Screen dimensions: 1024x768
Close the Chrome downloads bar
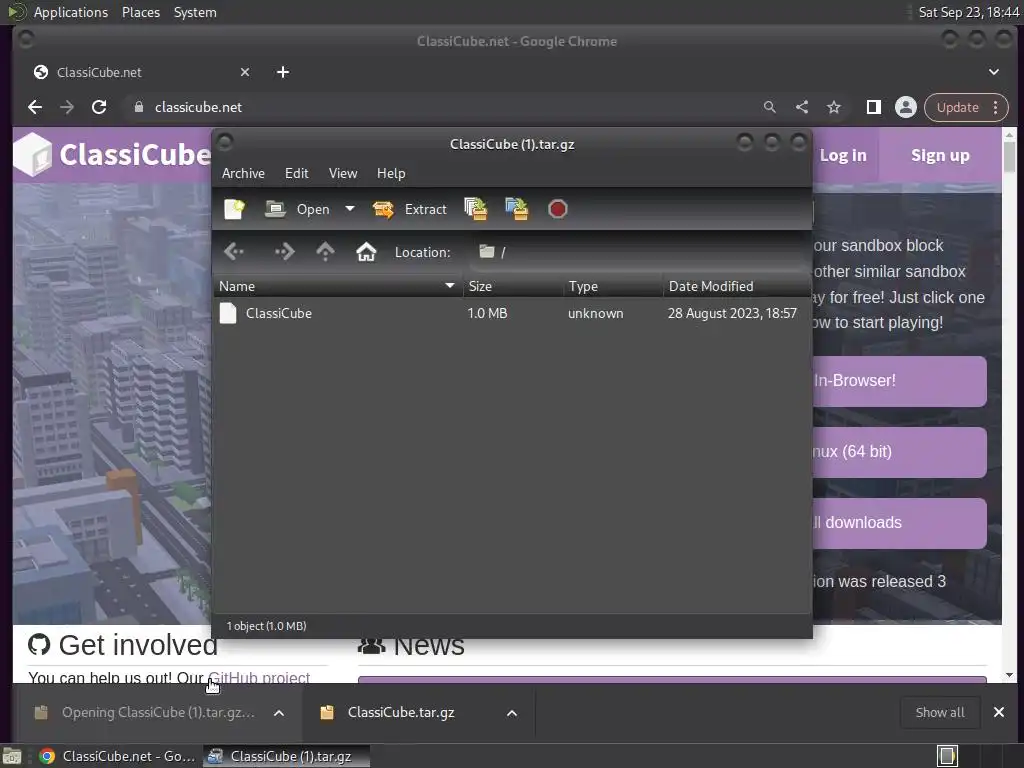pos(999,712)
